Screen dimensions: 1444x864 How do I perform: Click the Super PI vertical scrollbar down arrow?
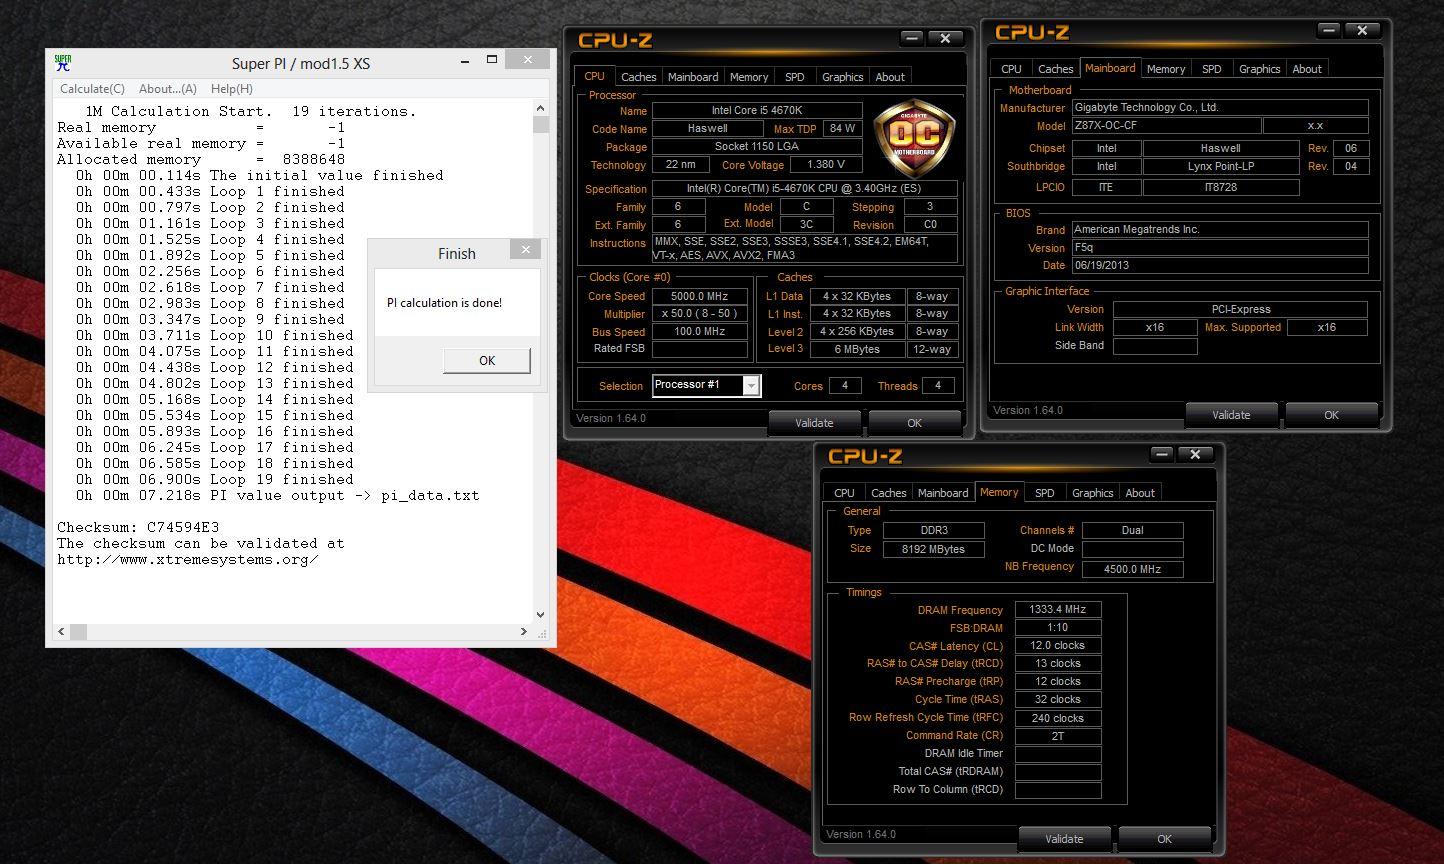click(541, 615)
